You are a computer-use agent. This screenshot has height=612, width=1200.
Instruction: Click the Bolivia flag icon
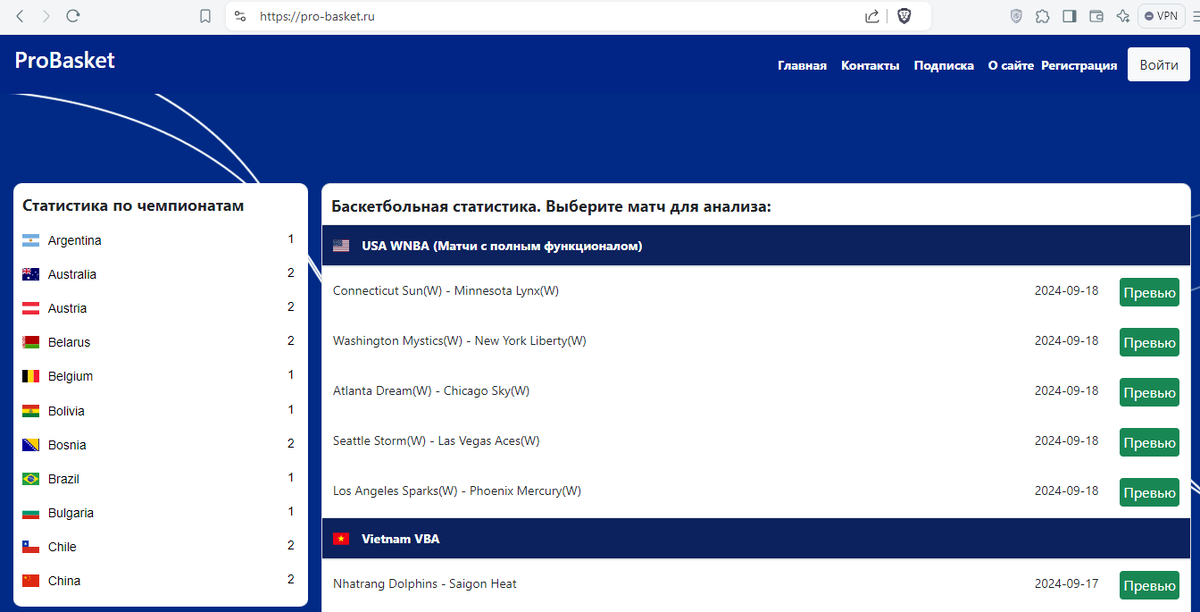30,411
